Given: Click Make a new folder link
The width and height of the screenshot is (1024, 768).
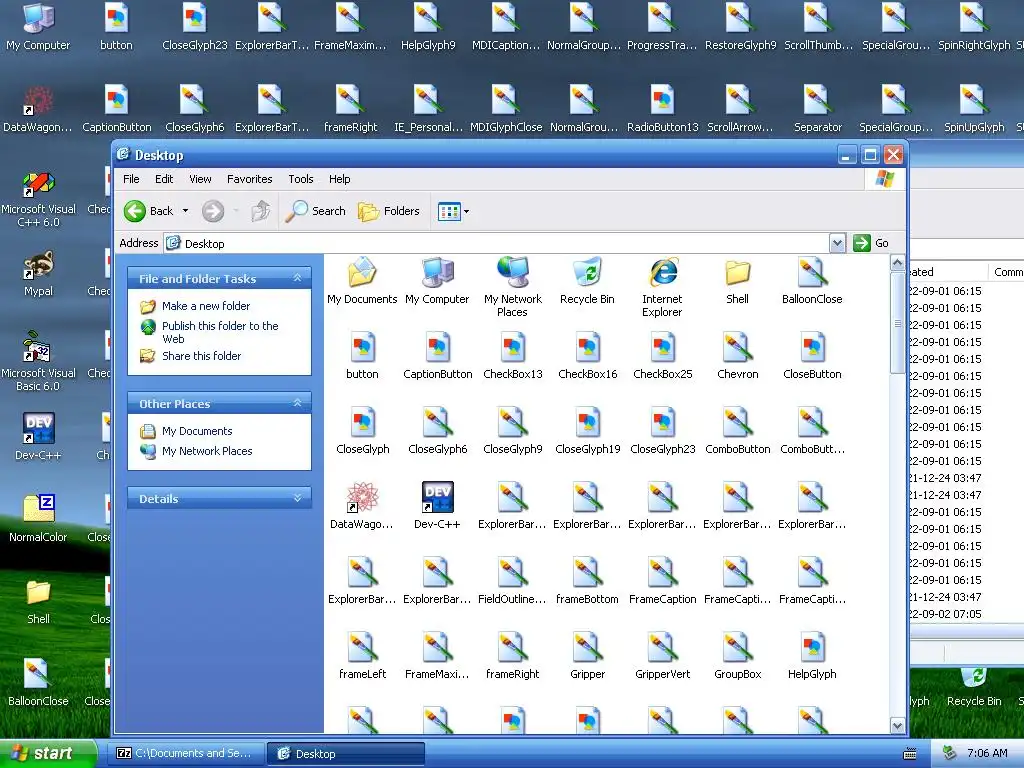Looking at the screenshot, I should (206, 306).
